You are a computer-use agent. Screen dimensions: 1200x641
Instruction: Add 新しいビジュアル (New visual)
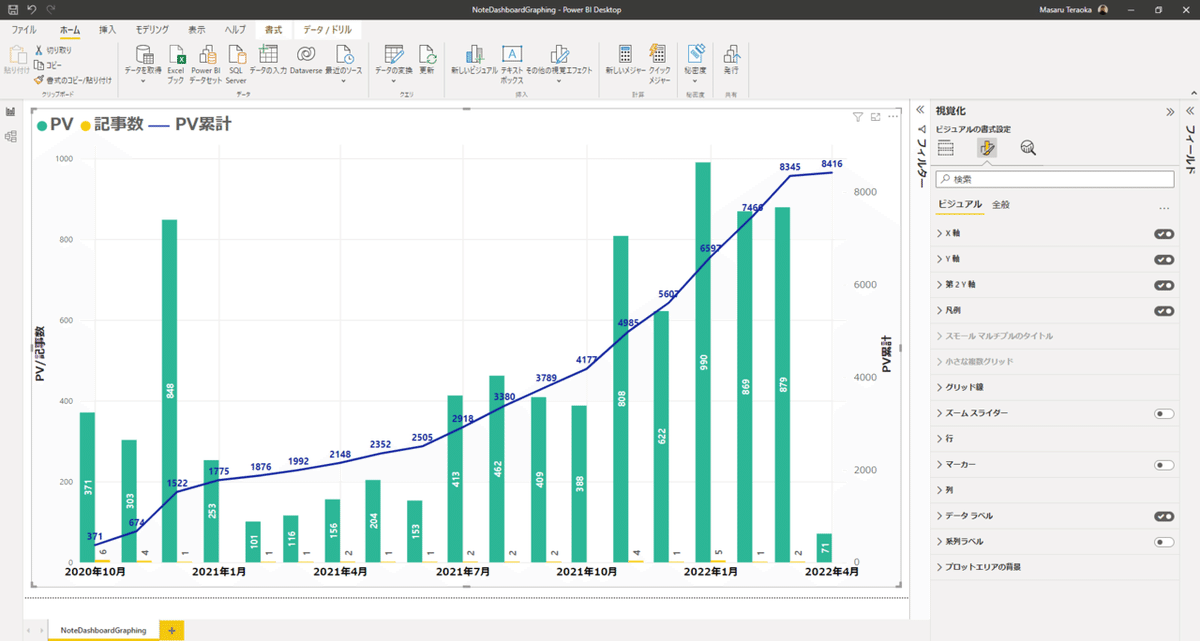(474, 59)
